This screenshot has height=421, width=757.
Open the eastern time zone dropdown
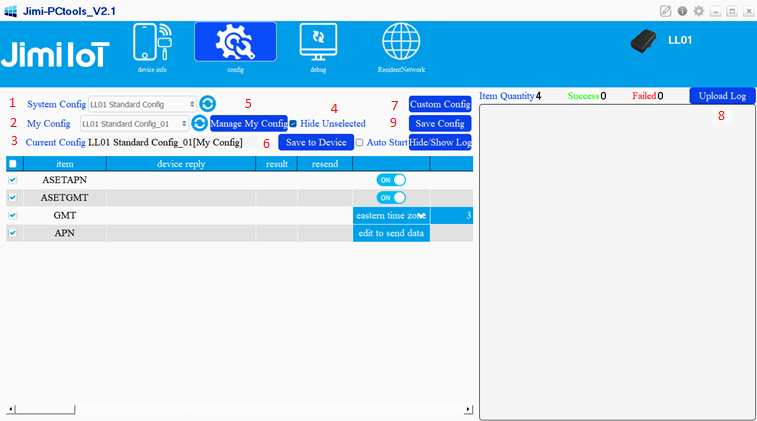tap(391, 215)
